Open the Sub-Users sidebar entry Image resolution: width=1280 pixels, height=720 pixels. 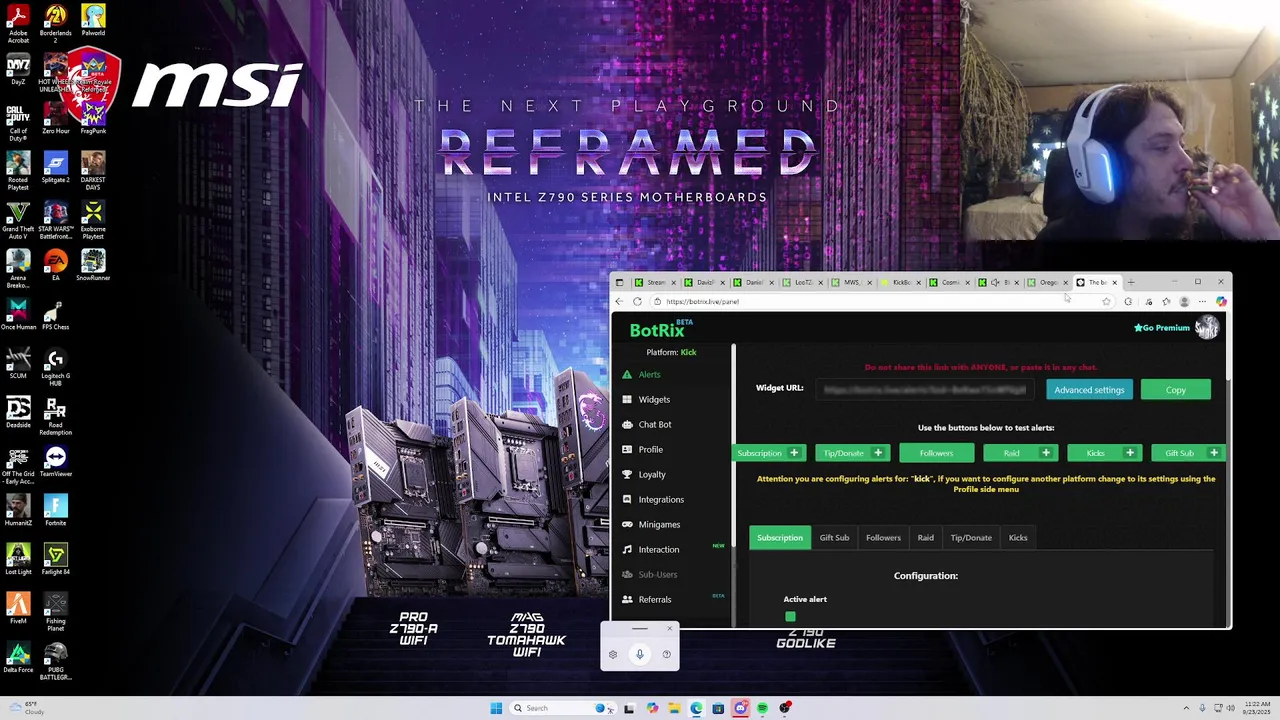657,574
